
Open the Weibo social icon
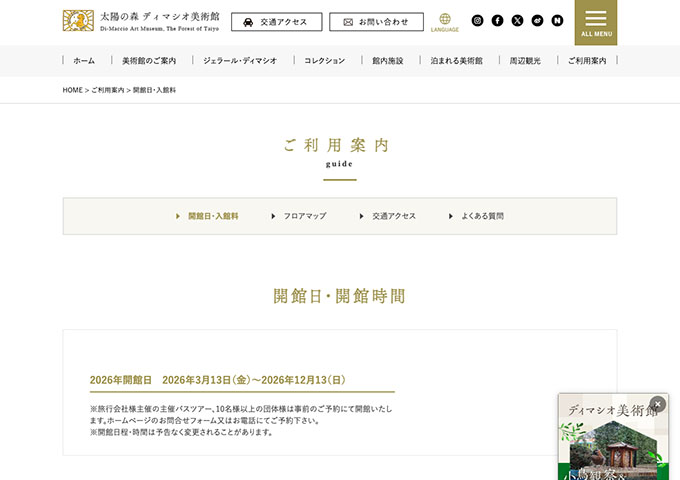click(537, 20)
